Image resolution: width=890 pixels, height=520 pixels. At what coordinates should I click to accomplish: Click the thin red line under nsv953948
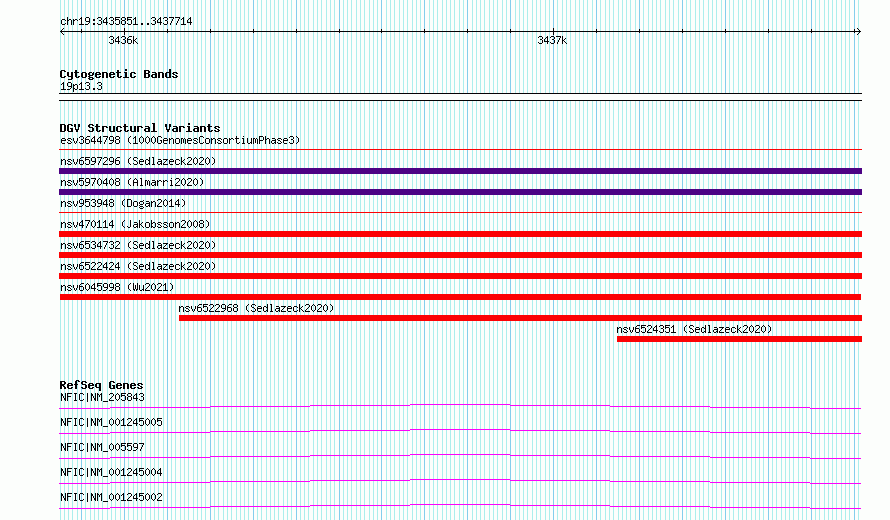coord(460,213)
